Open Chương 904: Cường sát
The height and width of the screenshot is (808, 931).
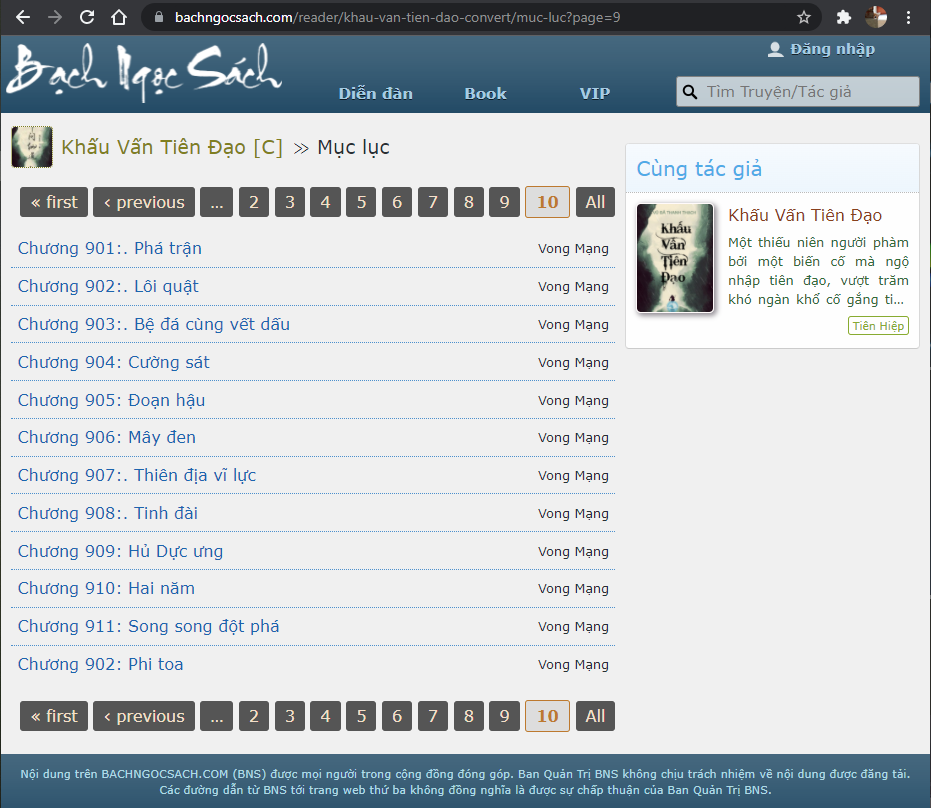click(x=114, y=362)
